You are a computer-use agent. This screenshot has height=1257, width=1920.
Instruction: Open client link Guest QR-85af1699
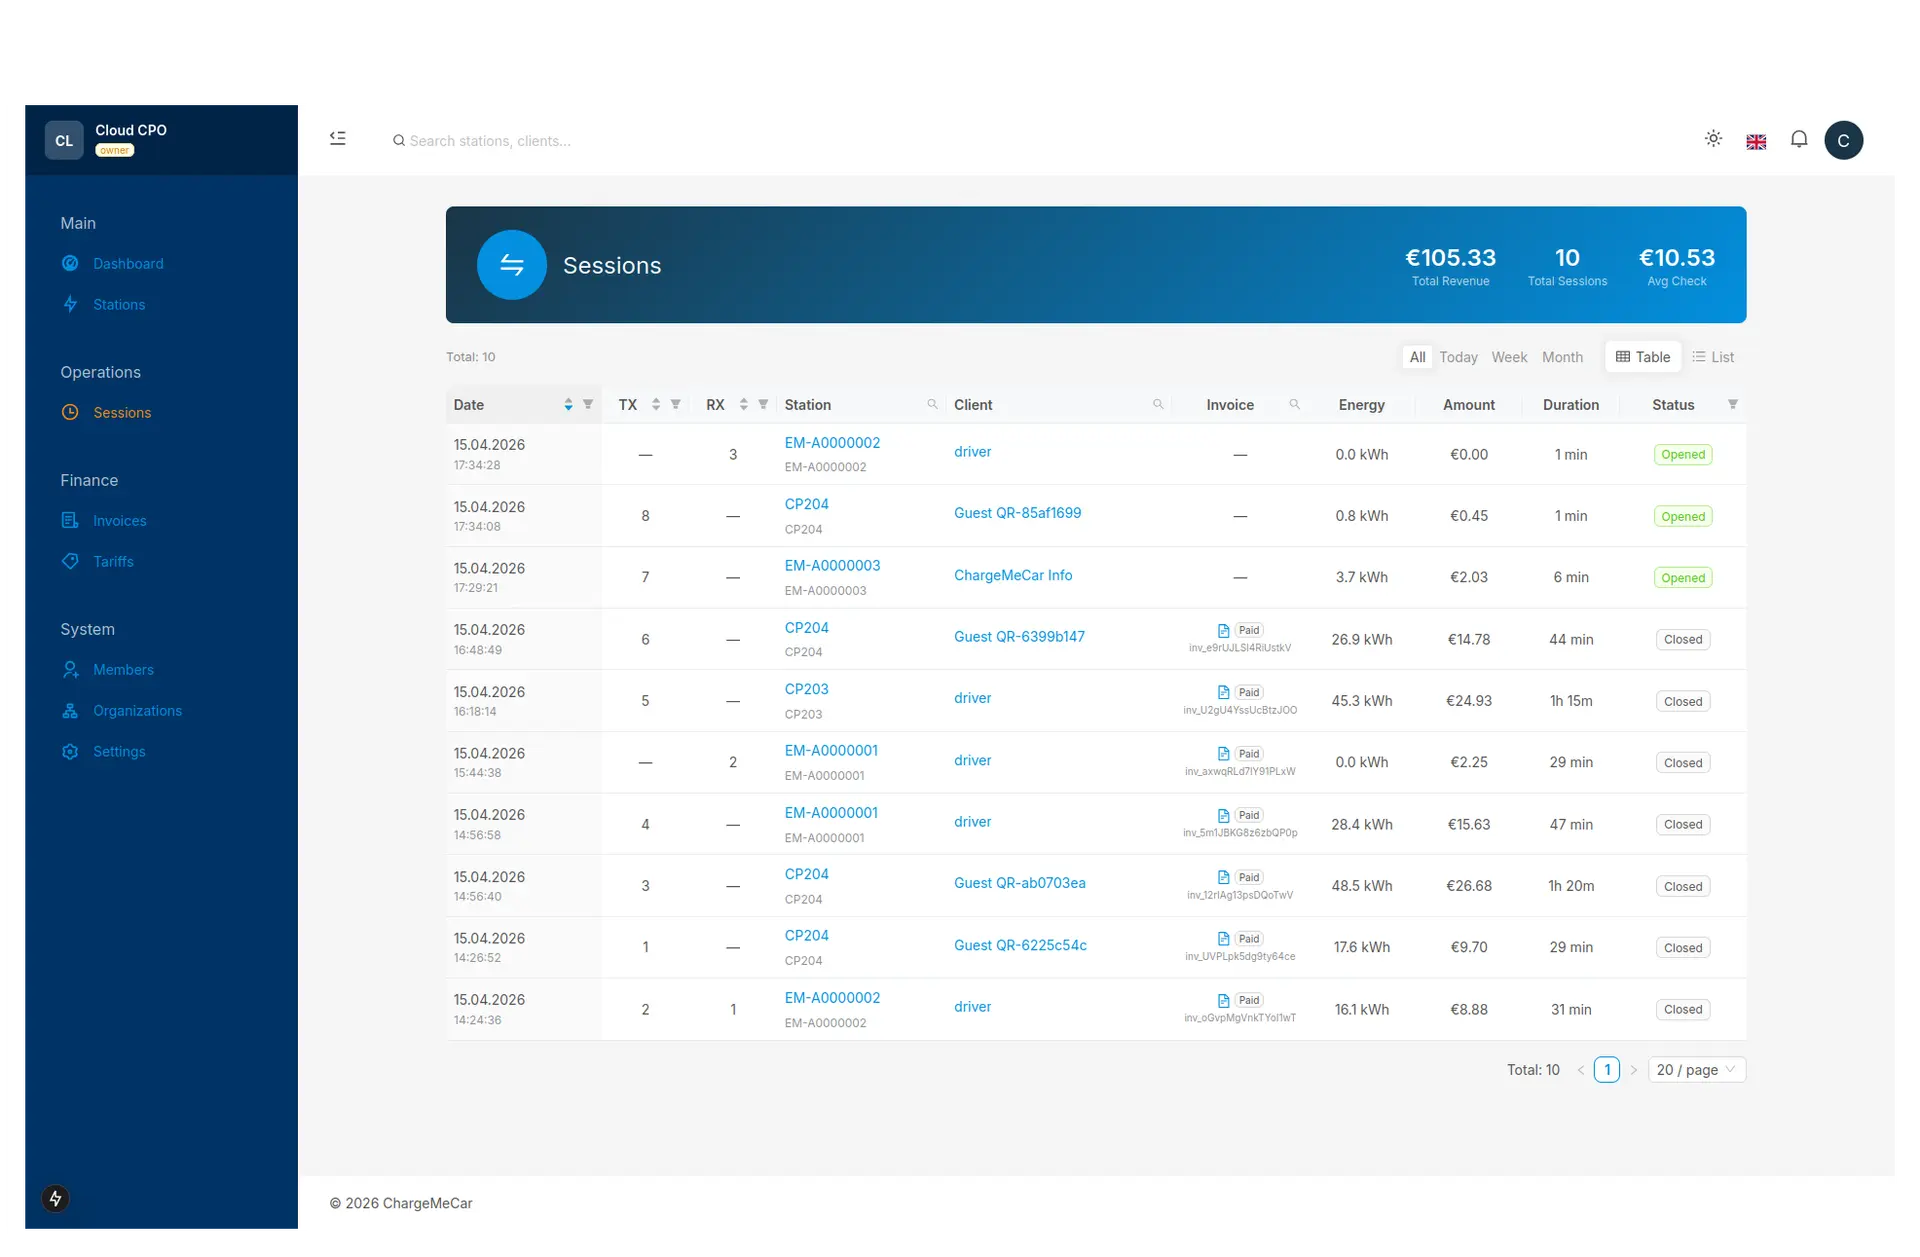(1017, 512)
